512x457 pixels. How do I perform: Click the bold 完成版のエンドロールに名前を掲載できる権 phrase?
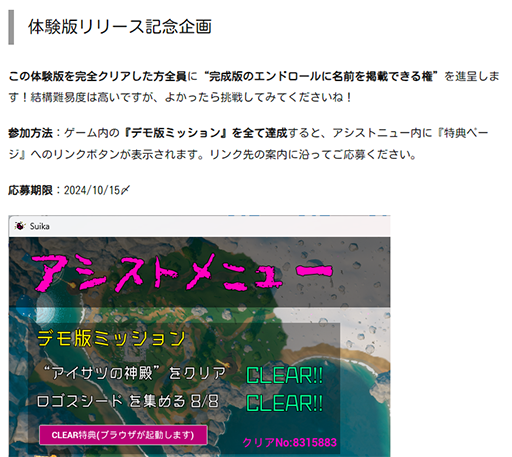tap(320, 76)
